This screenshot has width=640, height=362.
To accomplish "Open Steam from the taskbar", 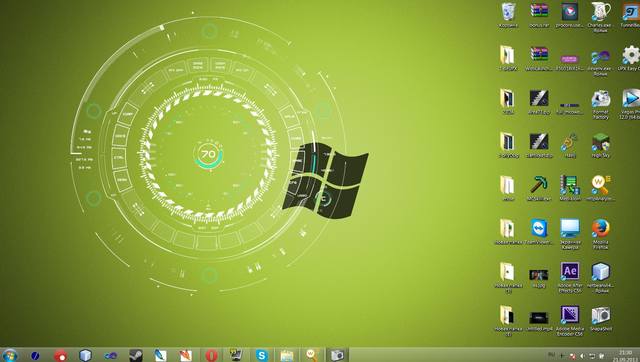I will (136, 355).
